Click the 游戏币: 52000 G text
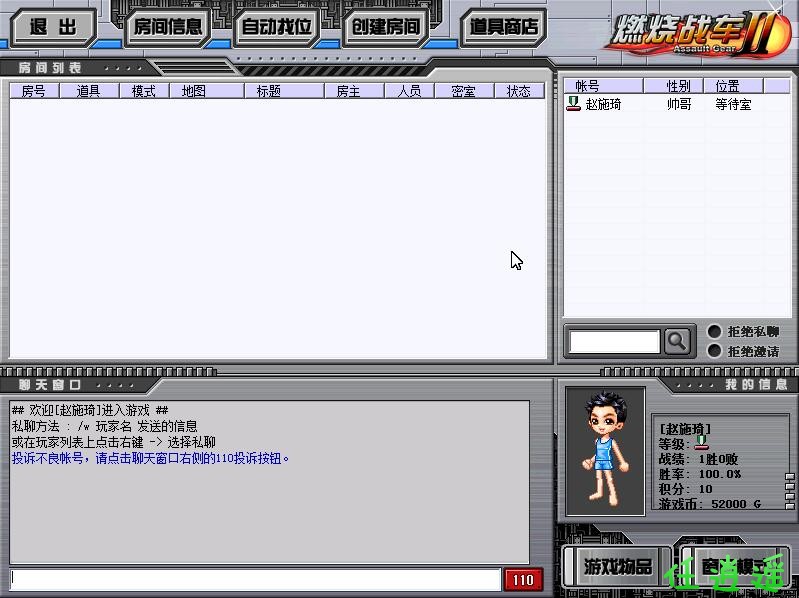The image size is (799, 598). [x=709, y=503]
